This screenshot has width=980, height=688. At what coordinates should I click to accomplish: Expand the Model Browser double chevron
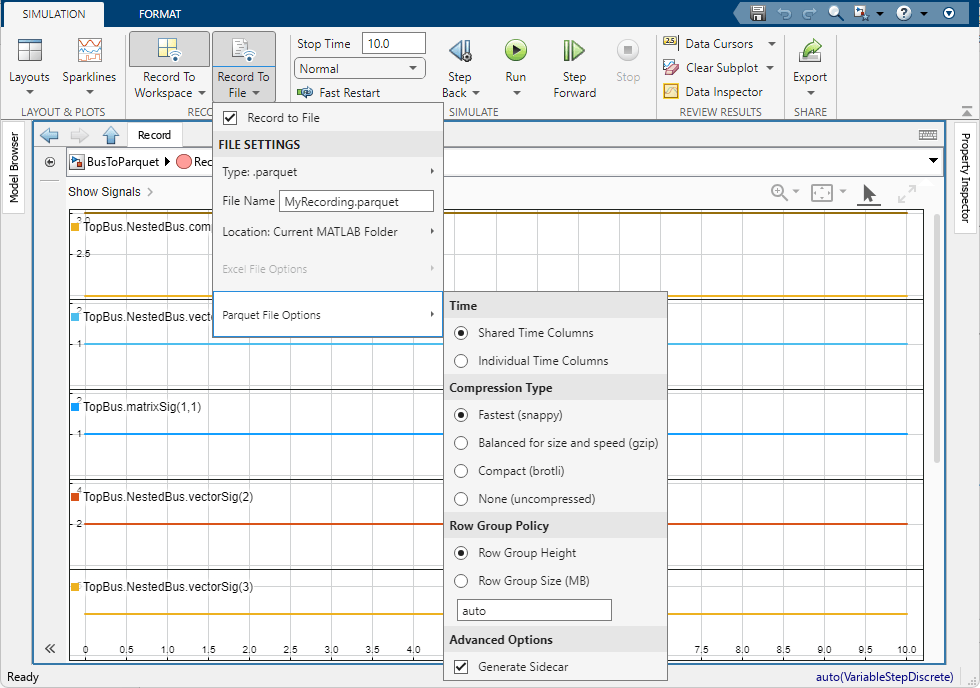tap(50, 649)
